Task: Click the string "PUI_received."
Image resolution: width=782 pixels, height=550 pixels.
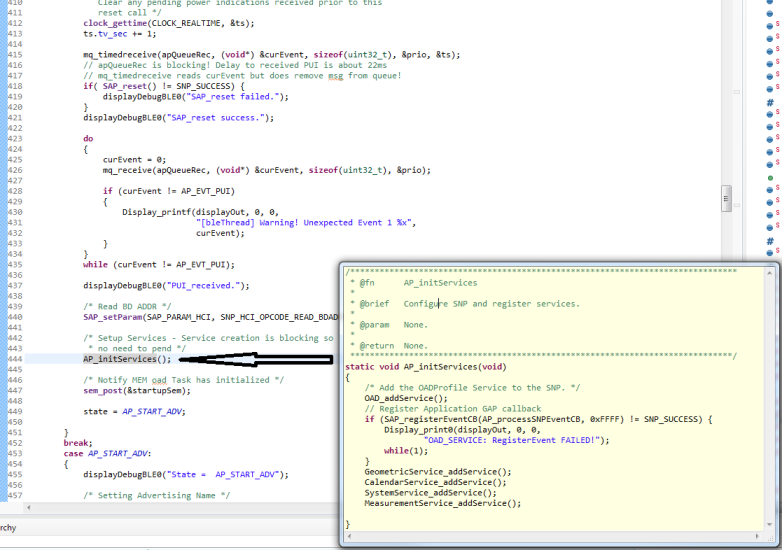Action: click(205, 286)
